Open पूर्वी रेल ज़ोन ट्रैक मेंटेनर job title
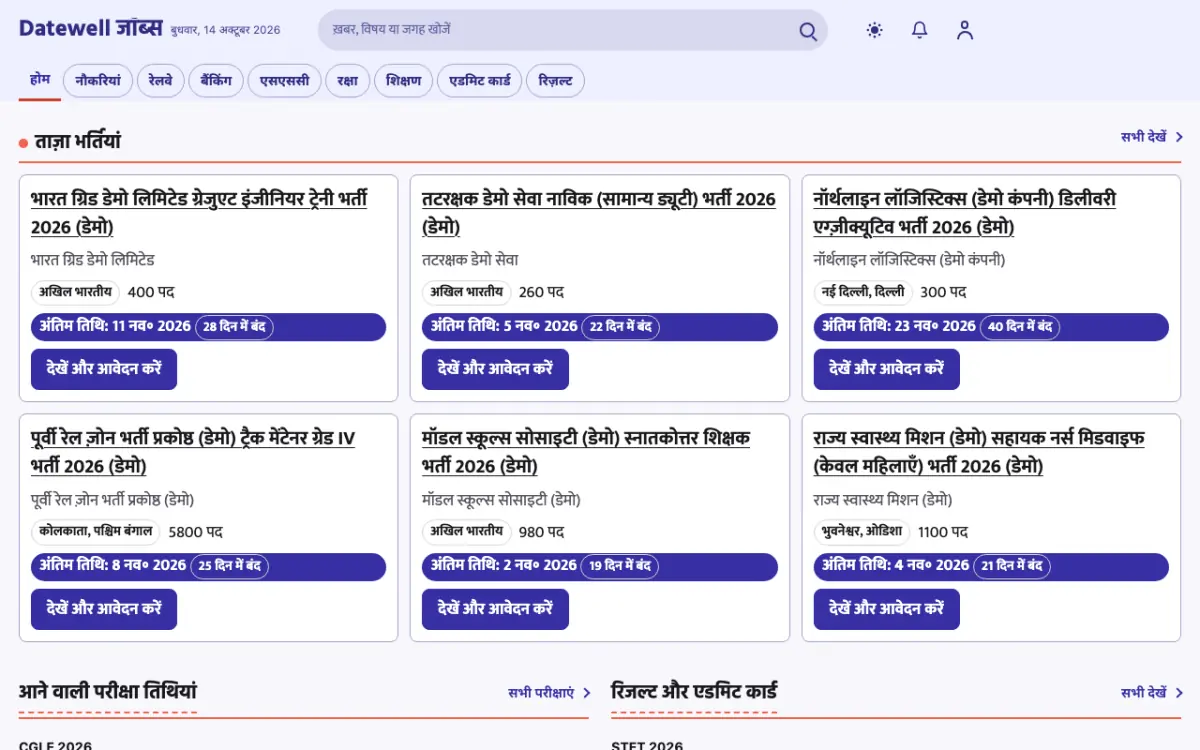The image size is (1200, 750). [x=193, y=452]
